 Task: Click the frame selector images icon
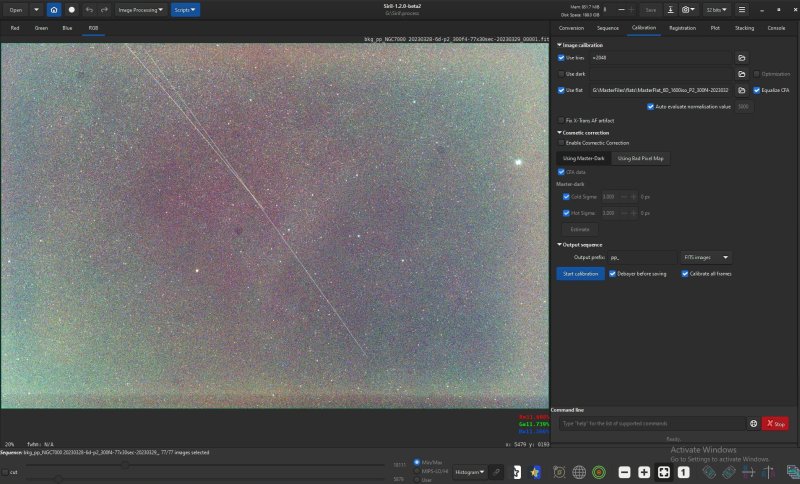coord(793,472)
